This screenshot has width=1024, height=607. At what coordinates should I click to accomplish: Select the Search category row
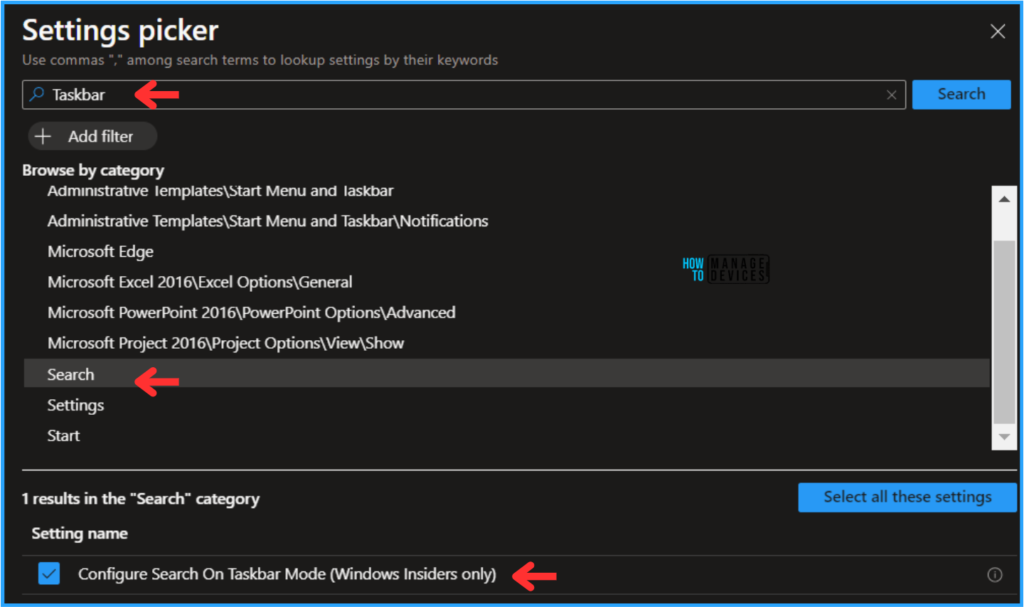[507, 374]
